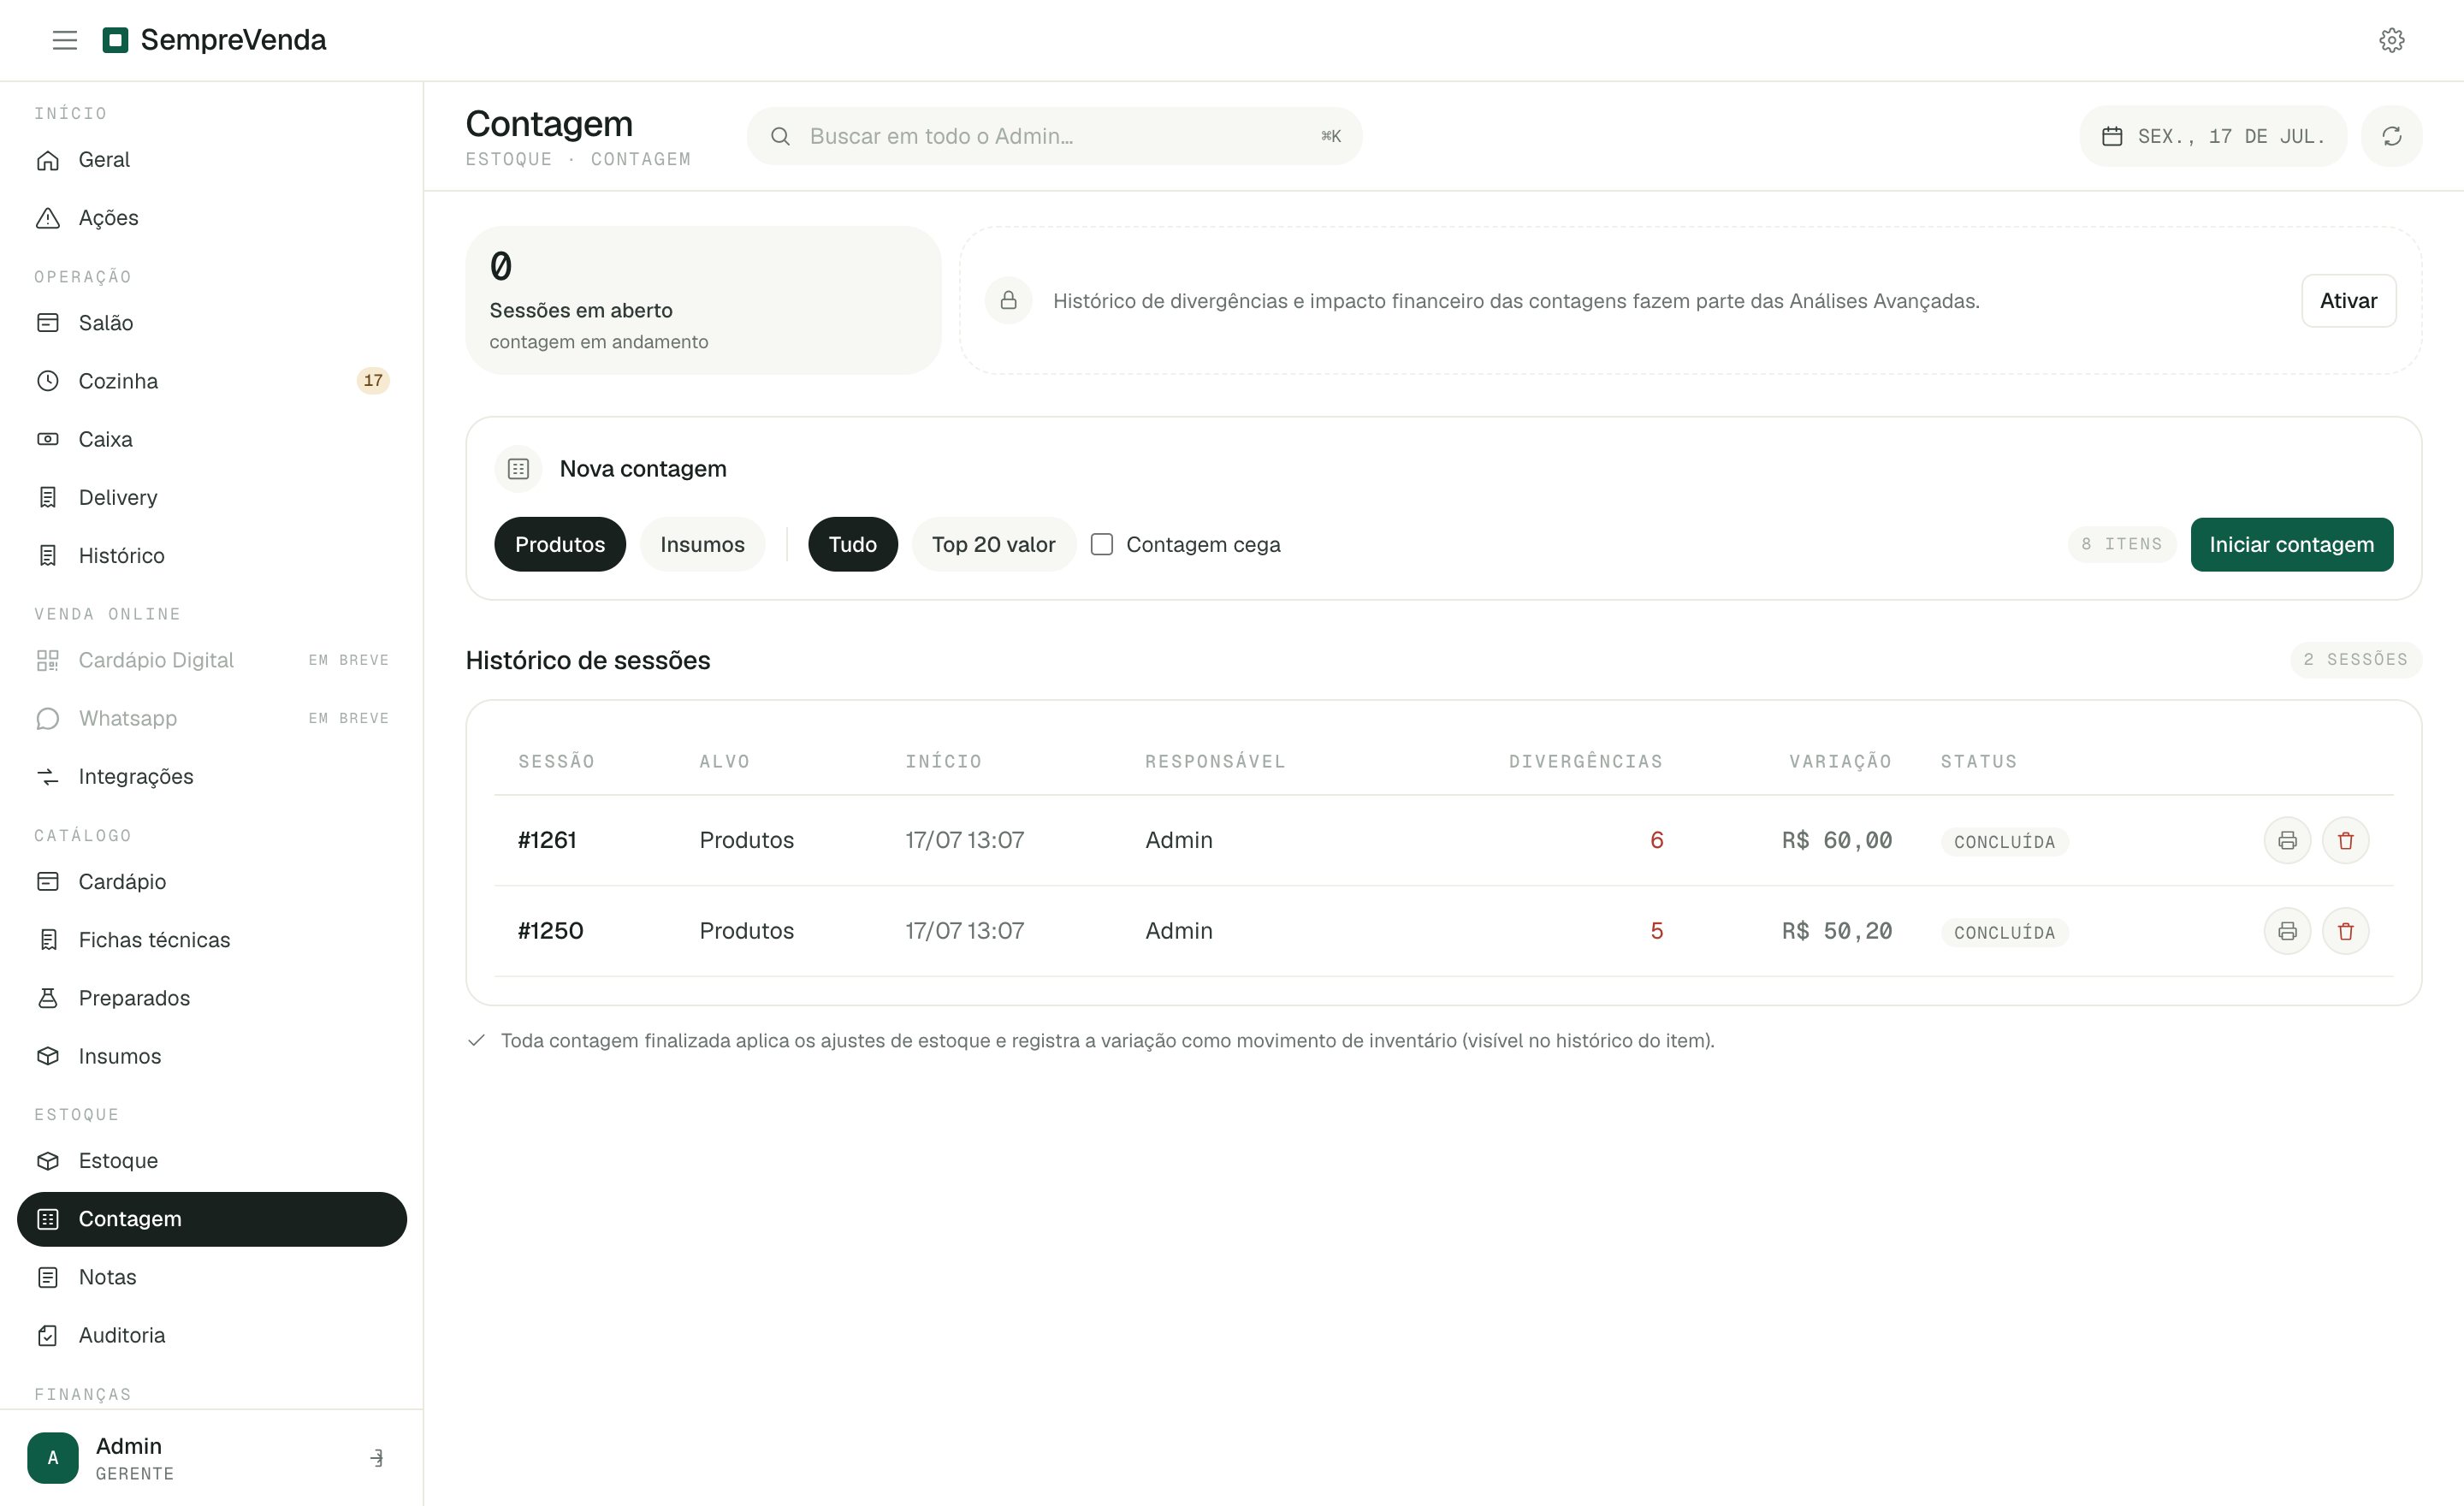This screenshot has height=1506, width=2464.
Task: Select Whatsapp sidebar item
Action: click(x=212, y=718)
